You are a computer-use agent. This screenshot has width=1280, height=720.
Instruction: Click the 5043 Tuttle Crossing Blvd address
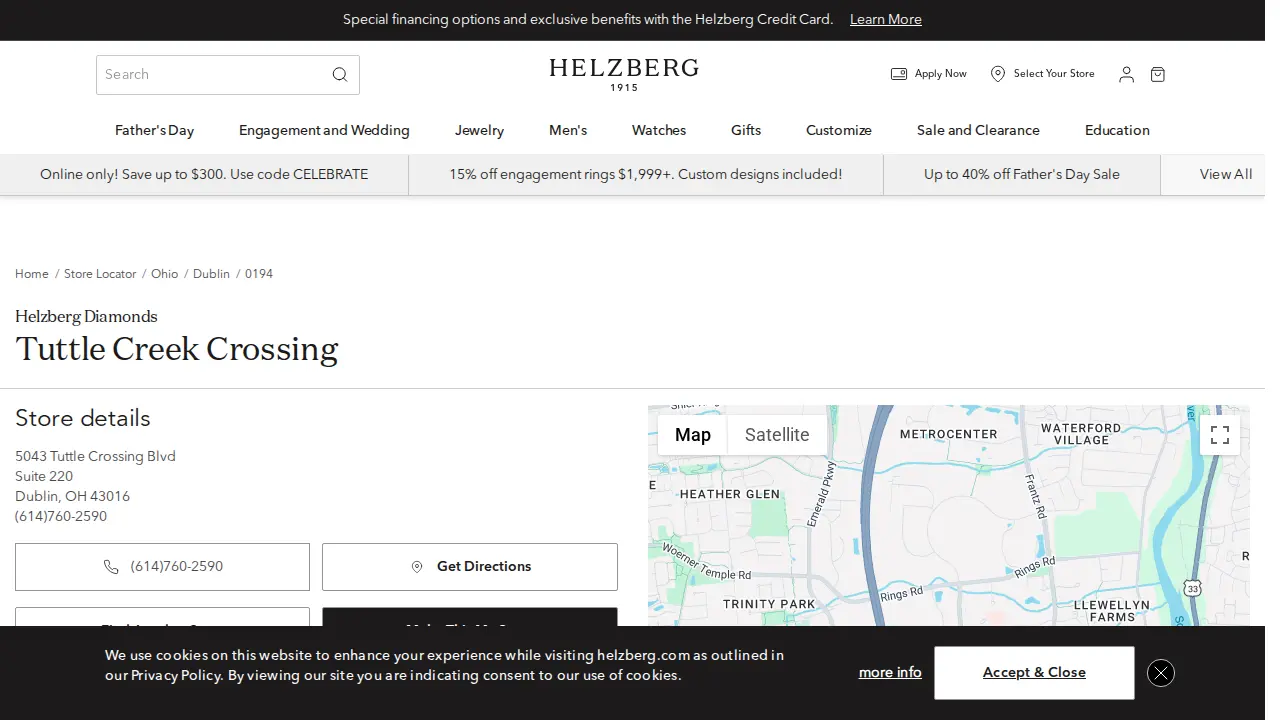tap(95, 457)
